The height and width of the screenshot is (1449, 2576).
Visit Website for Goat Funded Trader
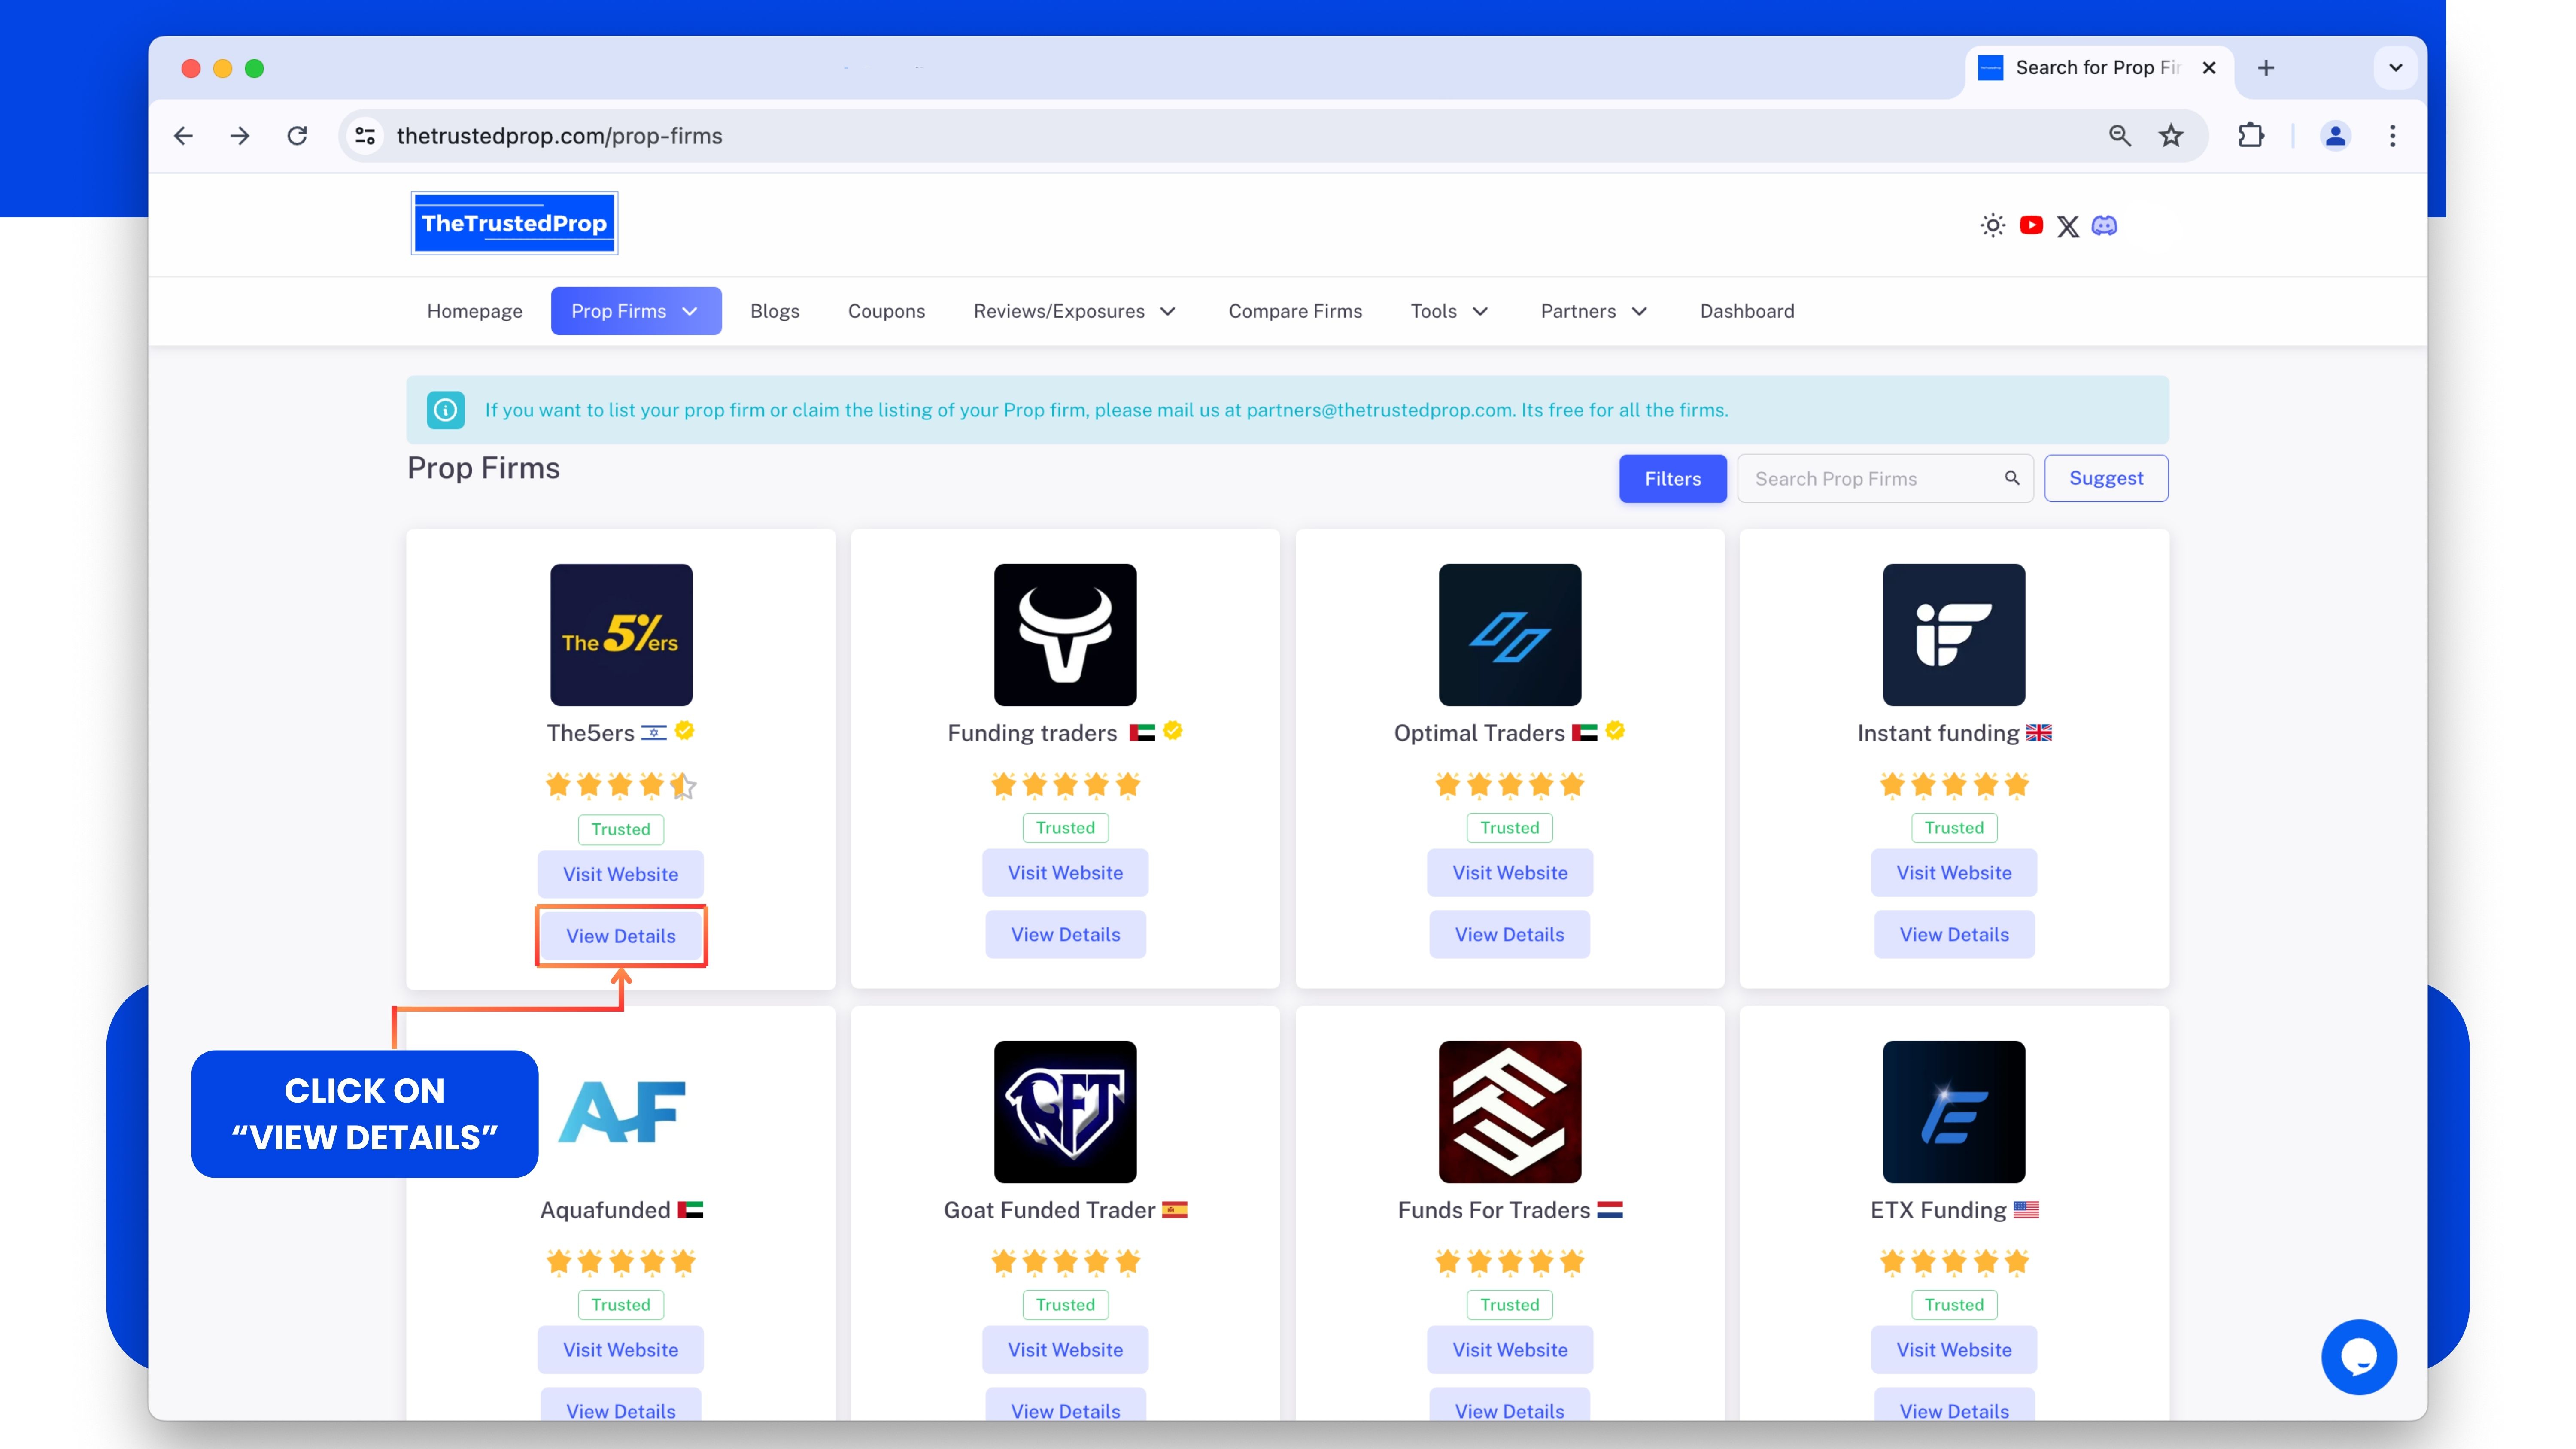[1065, 1350]
